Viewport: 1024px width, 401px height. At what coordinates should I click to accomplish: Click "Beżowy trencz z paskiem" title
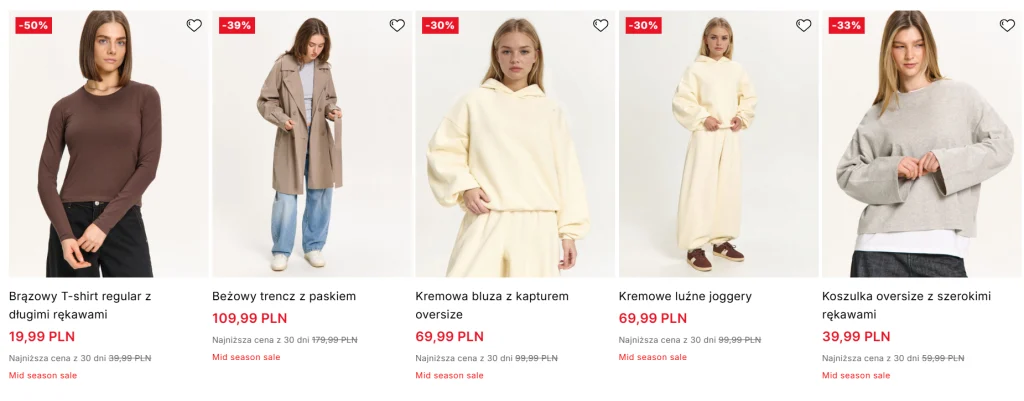[284, 296]
